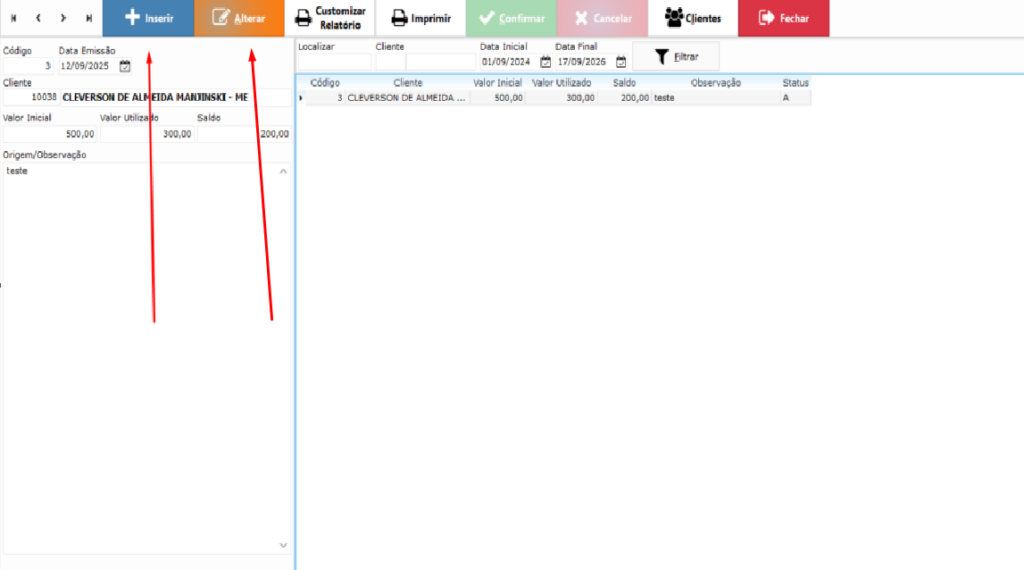Open calendar icon for Data Inicial
1024x570 pixels.
(546, 62)
